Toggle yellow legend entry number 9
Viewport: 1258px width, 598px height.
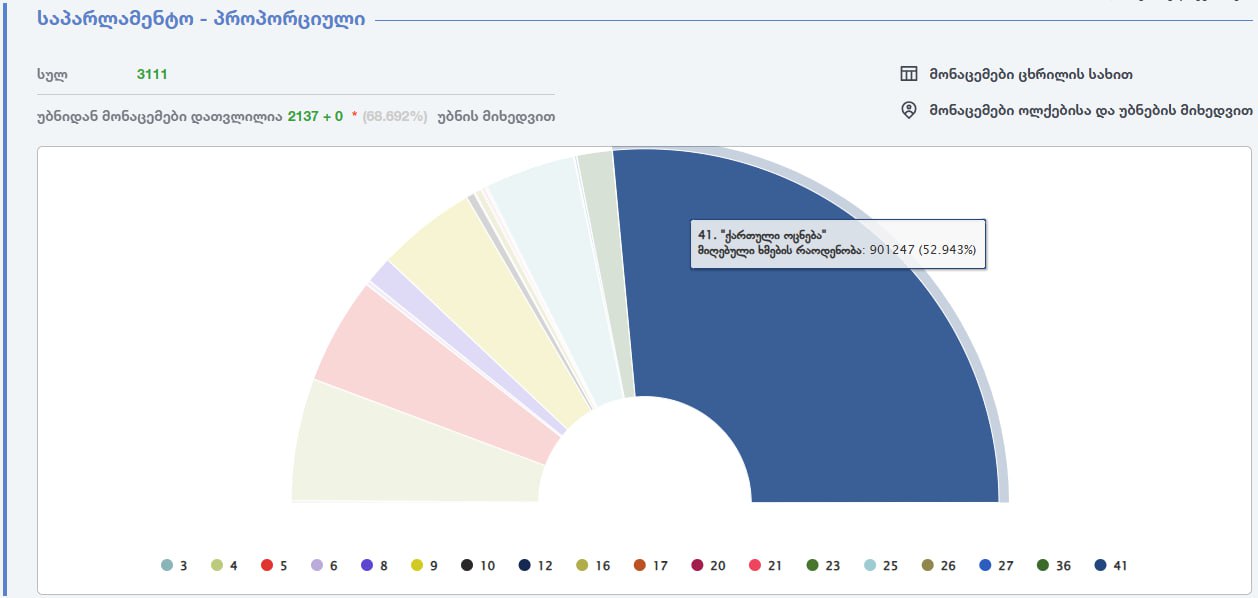[x=424, y=565]
